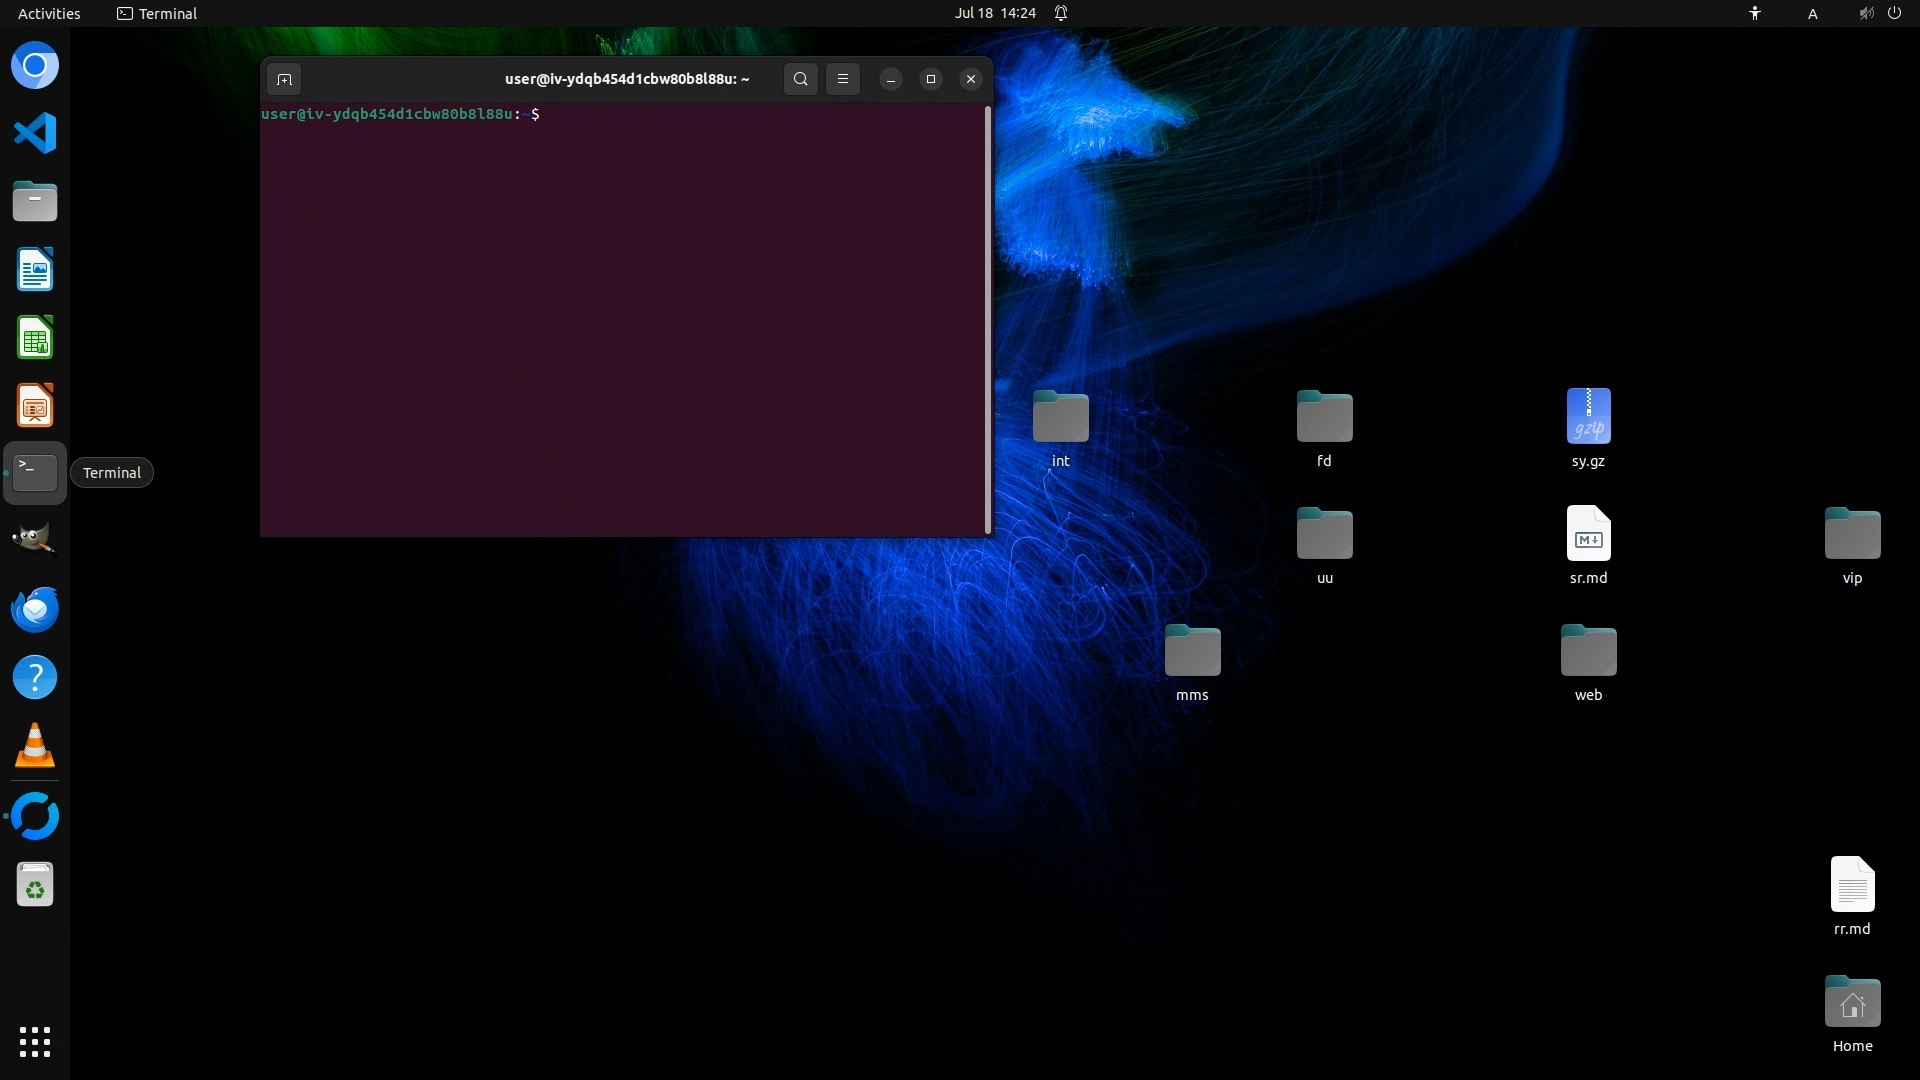This screenshot has height=1080, width=1920.
Task: Launch Visual Studio Code from dock
Action: coord(35,134)
